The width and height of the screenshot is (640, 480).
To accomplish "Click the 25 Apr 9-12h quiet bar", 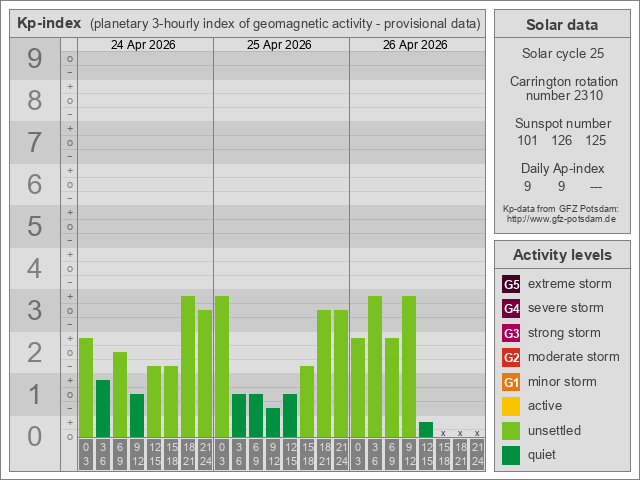I will pyautogui.click(x=273, y=422).
